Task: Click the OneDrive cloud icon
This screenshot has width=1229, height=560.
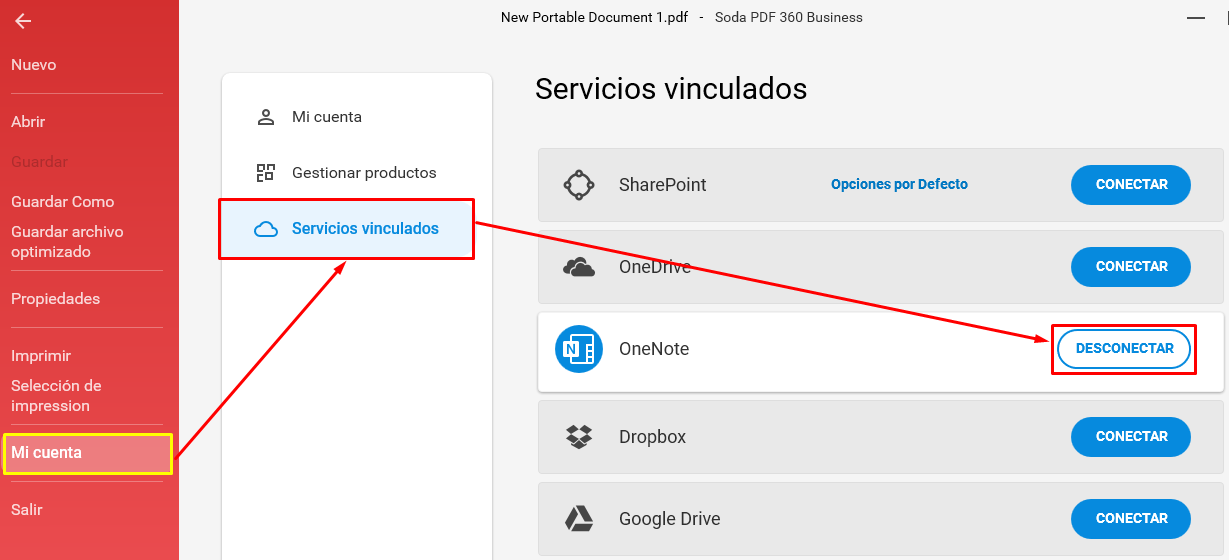Action: pyautogui.click(x=579, y=267)
